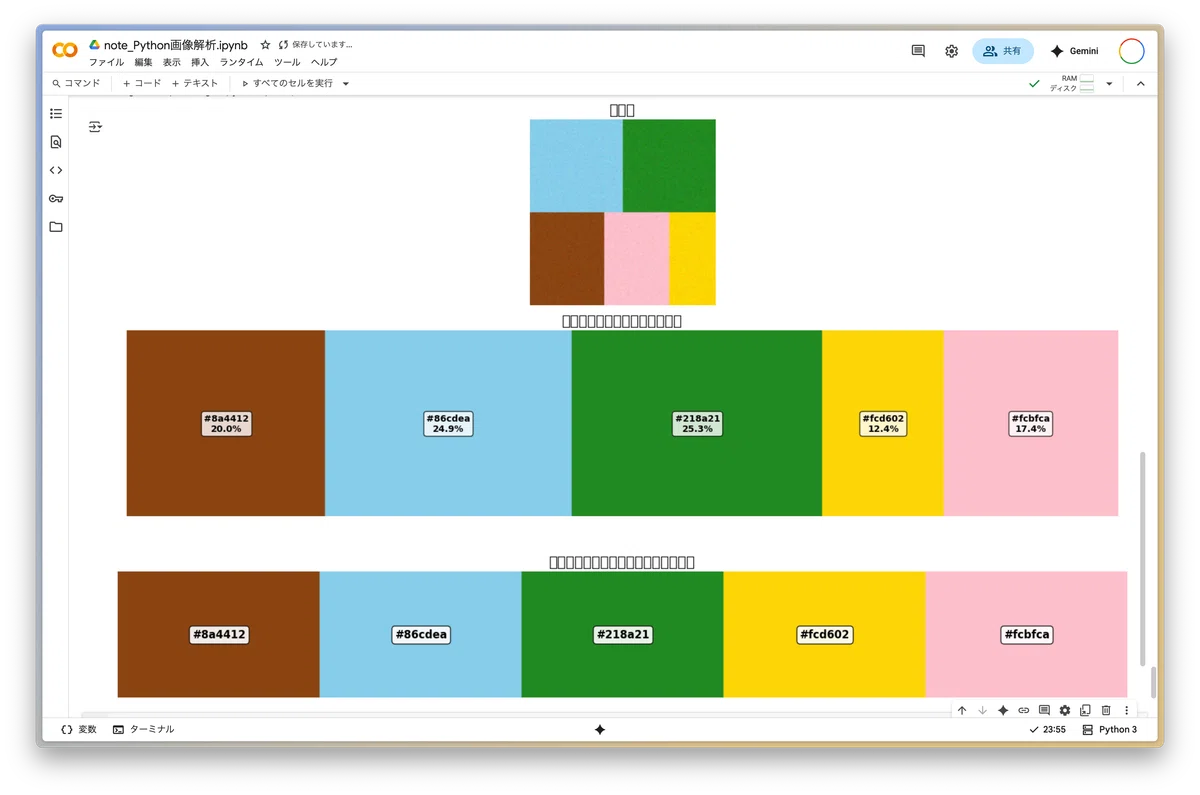
Task: Click the 共有 share button
Action: (x=1002, y=51)
